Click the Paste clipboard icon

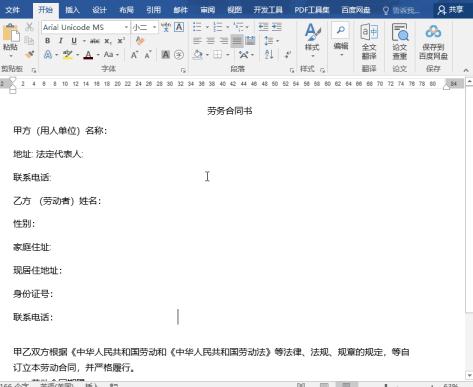[10, 33]
